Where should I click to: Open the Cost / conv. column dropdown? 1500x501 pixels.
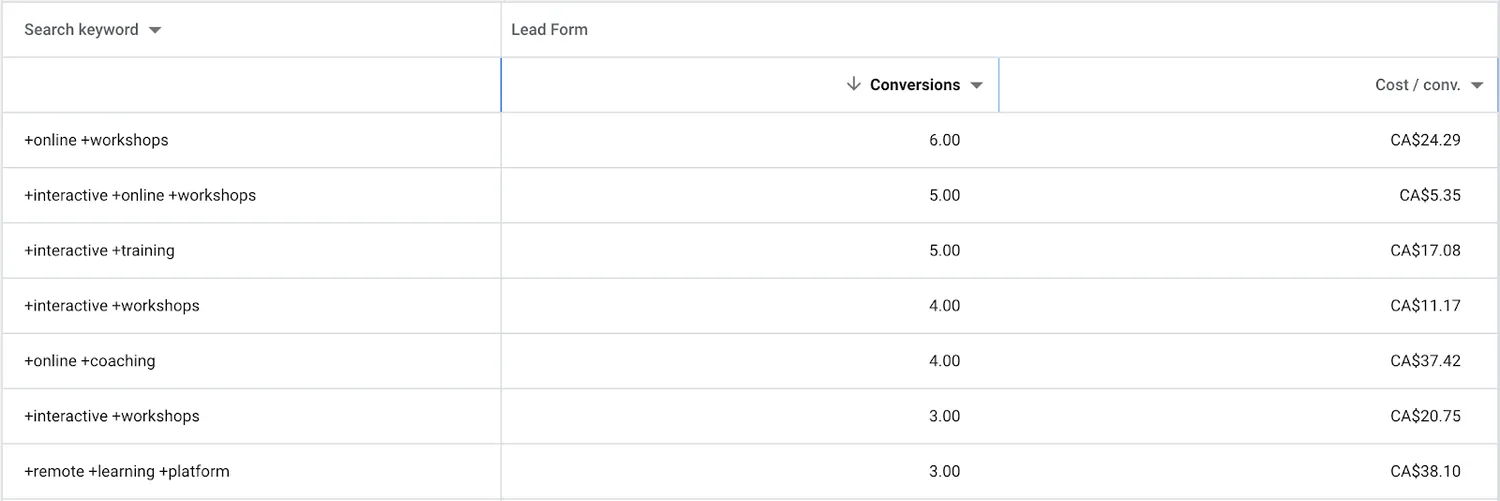coord(1477,86)
